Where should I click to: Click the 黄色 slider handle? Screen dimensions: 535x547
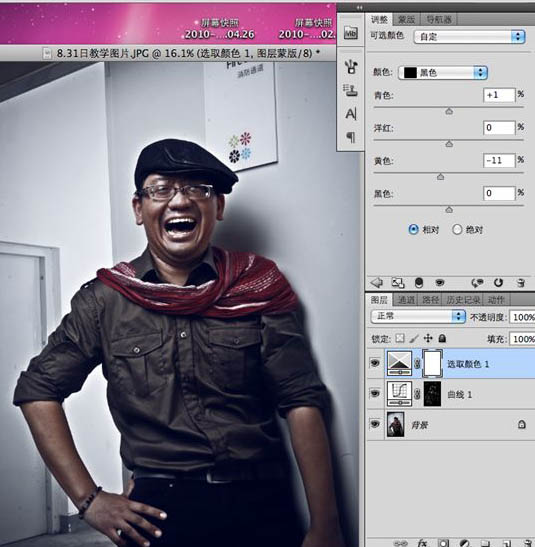tap(440, 177)
